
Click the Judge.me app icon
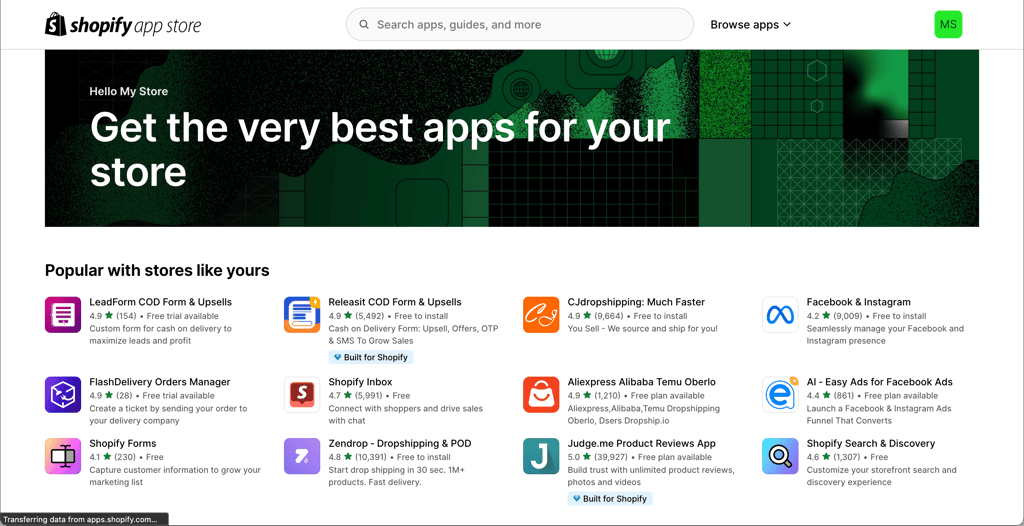[541, 456]
